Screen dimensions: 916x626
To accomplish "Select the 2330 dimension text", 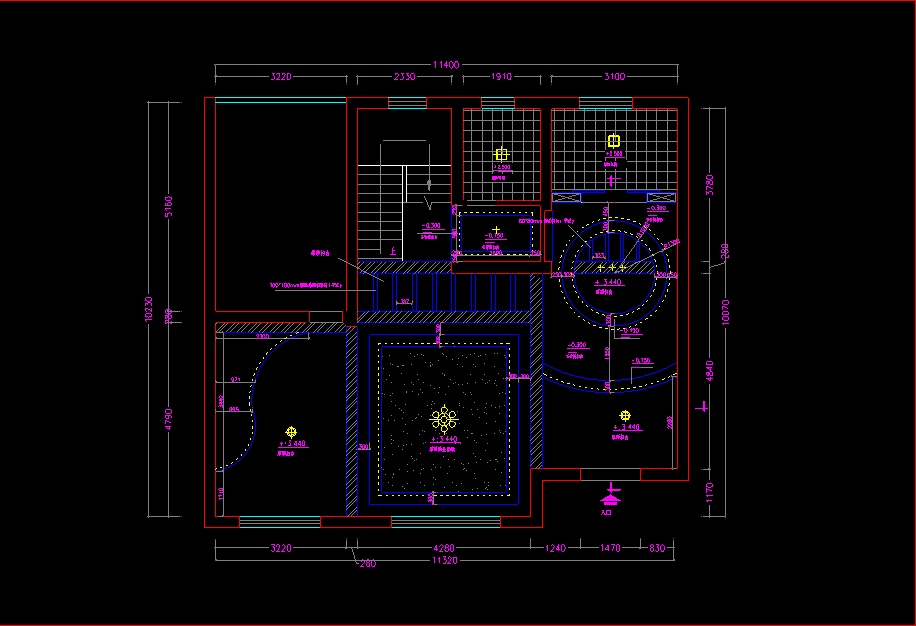I will click(404, 76).
